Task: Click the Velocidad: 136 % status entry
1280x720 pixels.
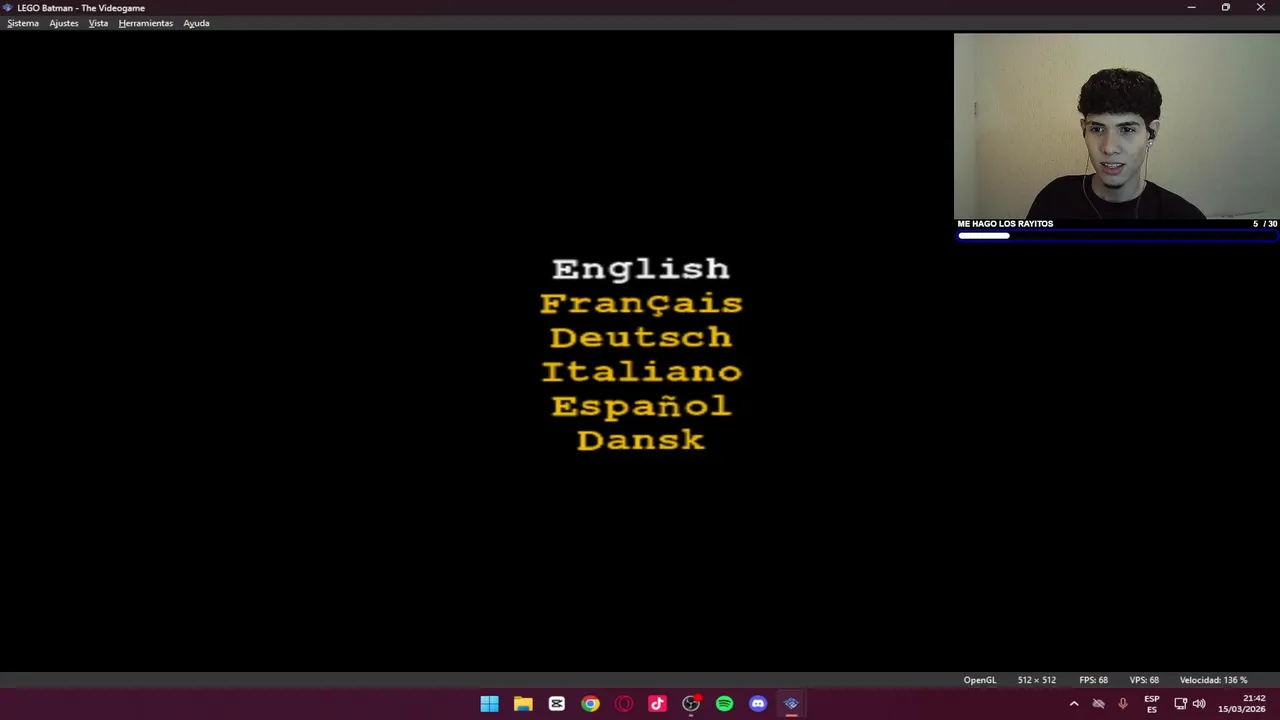Action: pos(1213,680)
